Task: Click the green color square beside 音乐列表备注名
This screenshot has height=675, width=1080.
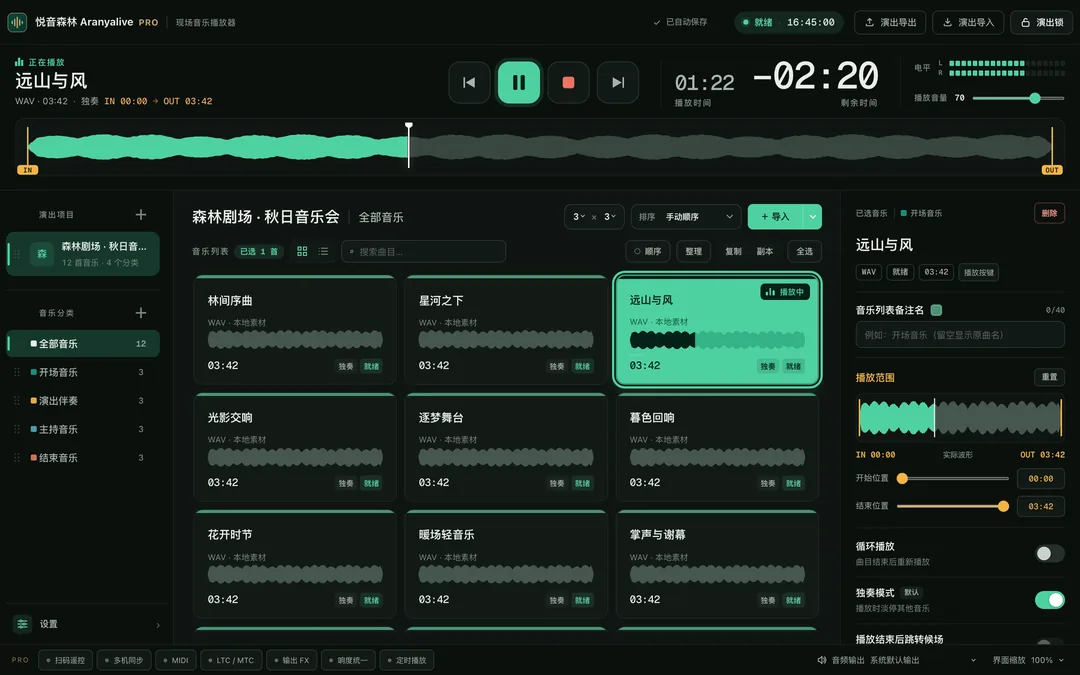Action: click(x=936, y=310)
